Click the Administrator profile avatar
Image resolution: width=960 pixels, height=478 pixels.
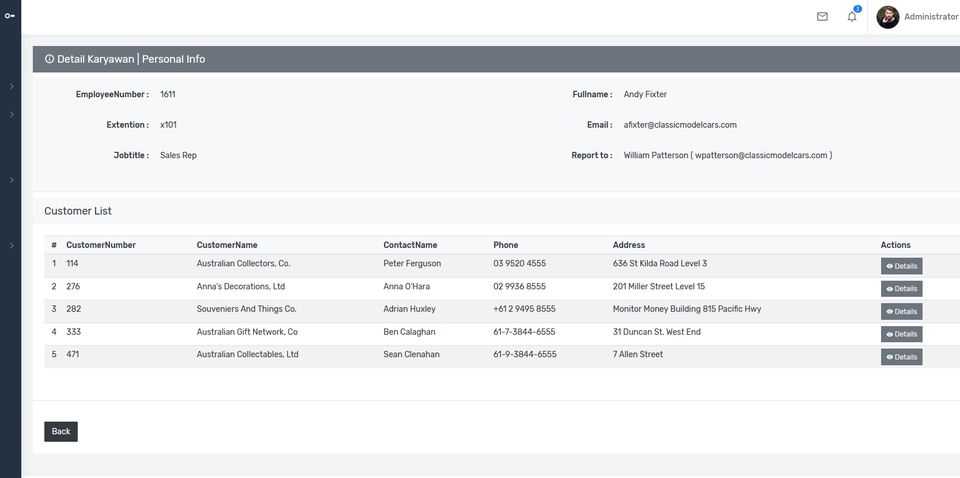pos(887,17)
